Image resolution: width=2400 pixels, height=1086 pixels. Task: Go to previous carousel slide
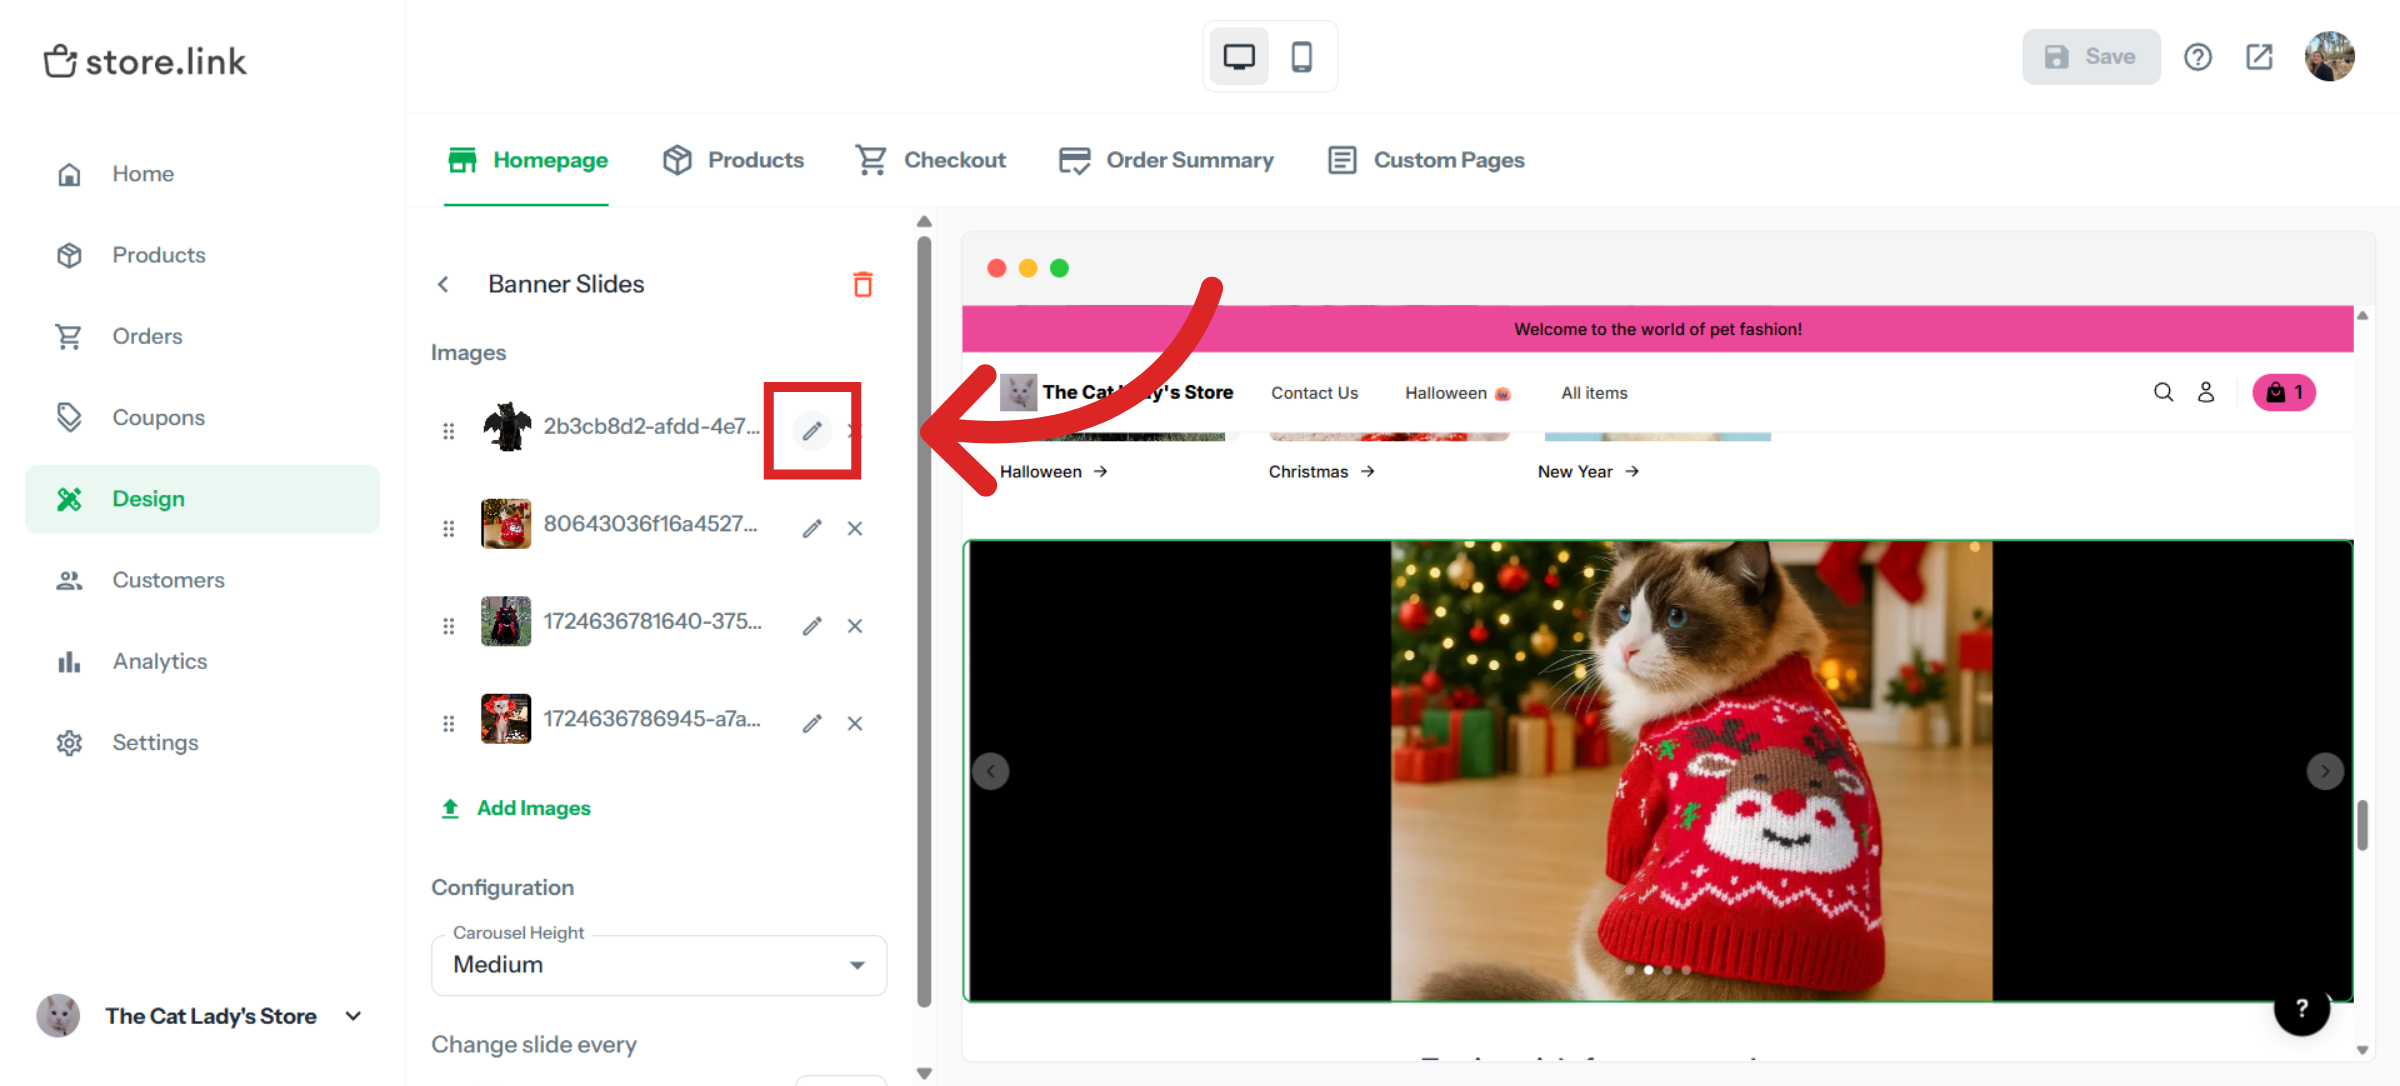tap(990, 771)
